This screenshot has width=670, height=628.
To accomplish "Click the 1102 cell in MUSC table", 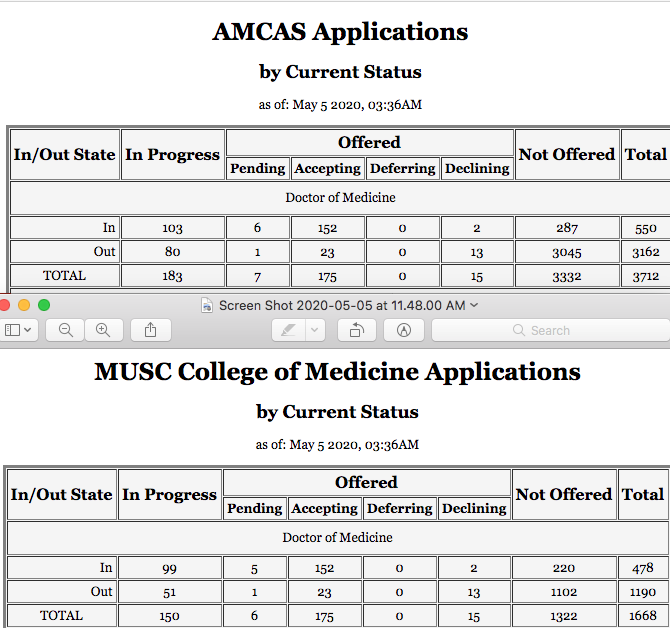I will coord(564,592).
